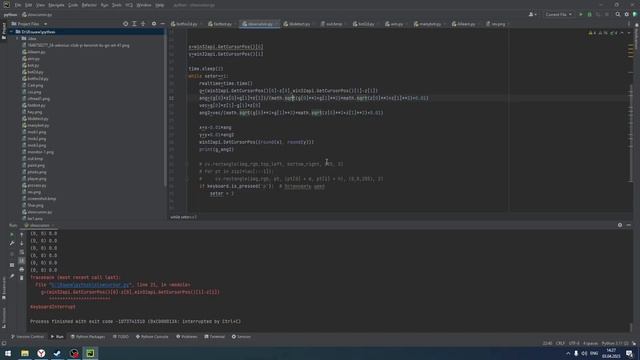Open Yandex Browser from taskbar
640x360 pixels.
click(x=41, y=353)
